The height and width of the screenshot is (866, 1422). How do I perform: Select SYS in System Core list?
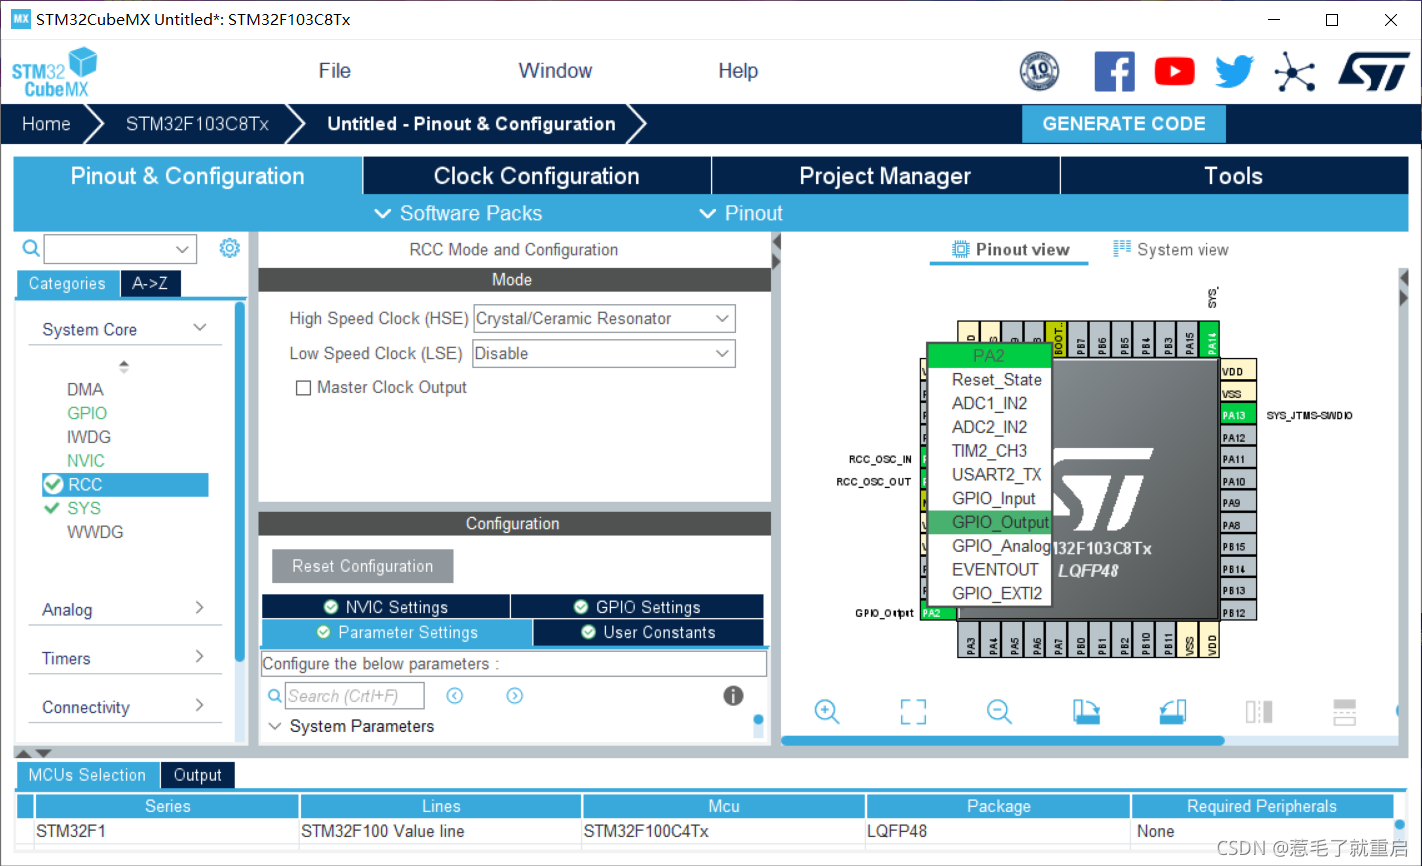(84, 508)
